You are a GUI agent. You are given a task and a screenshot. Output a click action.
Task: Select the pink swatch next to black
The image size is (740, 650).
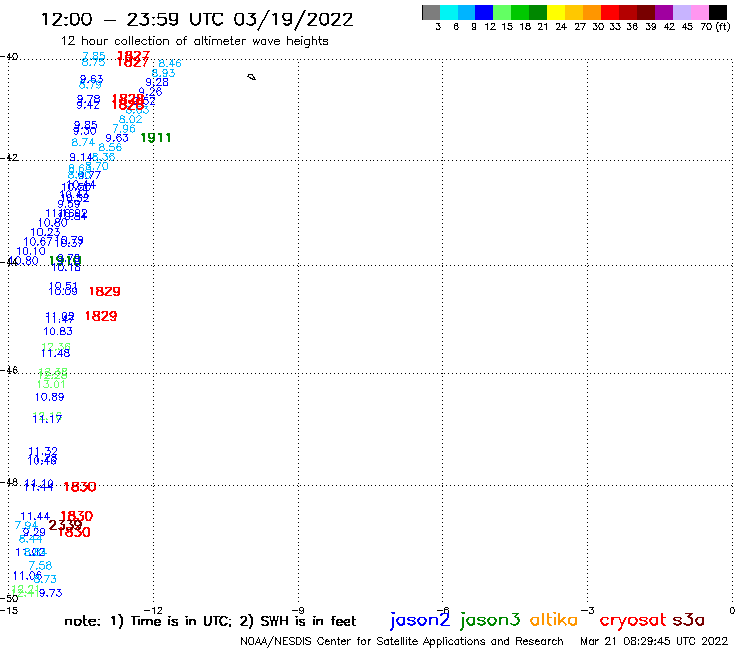[x=699, y=12]
